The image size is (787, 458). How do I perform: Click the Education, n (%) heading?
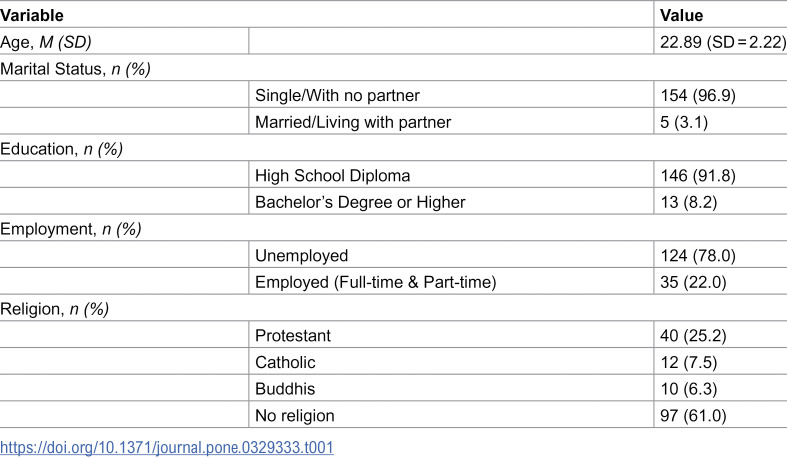[x=61, y=149]
